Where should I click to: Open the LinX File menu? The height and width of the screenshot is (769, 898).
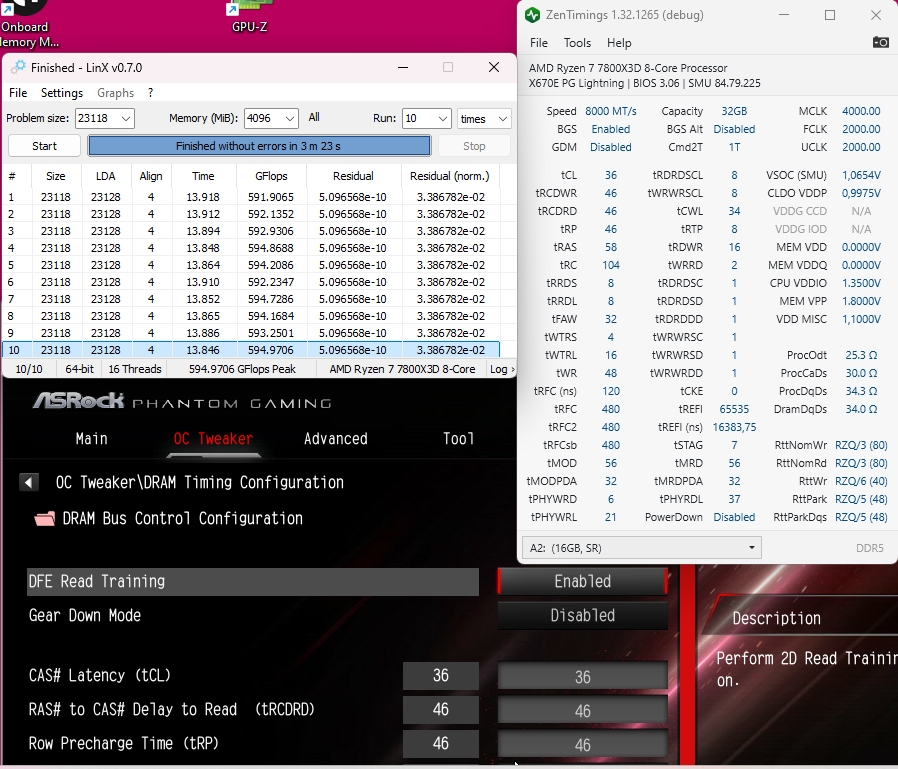18,93
